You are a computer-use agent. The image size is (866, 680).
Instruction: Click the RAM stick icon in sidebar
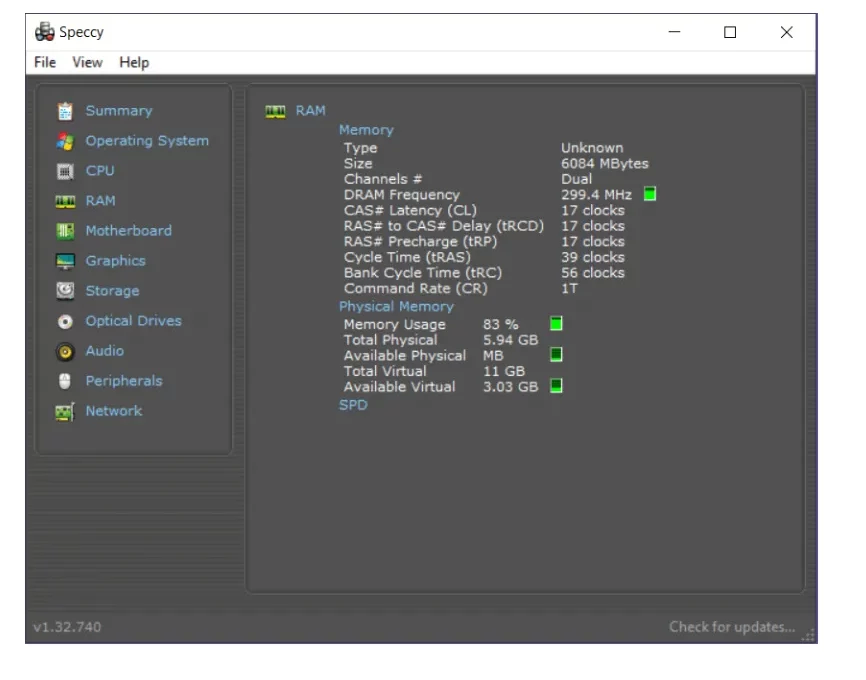[x=65, y=202]
